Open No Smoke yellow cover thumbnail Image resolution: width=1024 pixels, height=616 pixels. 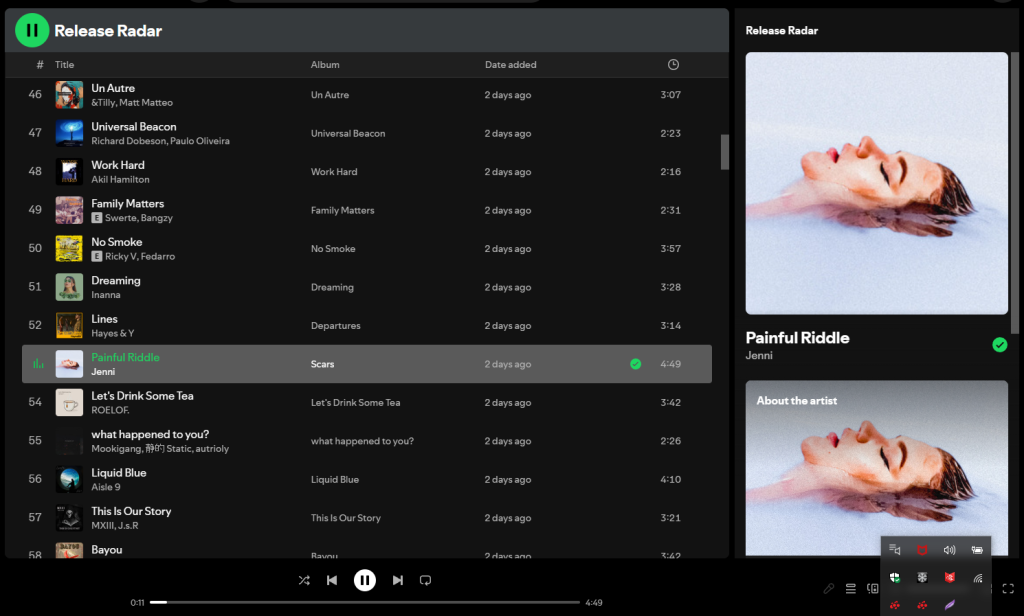(x=69, y=248)
